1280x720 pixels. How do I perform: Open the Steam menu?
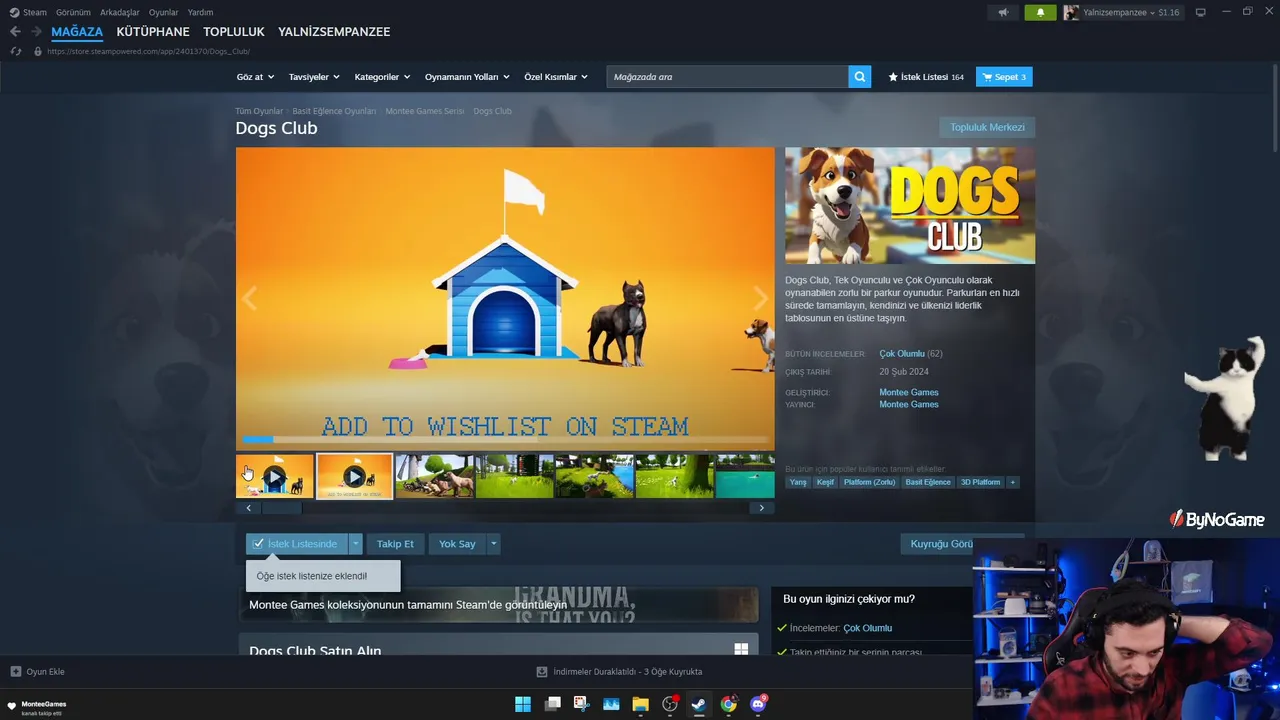tap(35, 12)
